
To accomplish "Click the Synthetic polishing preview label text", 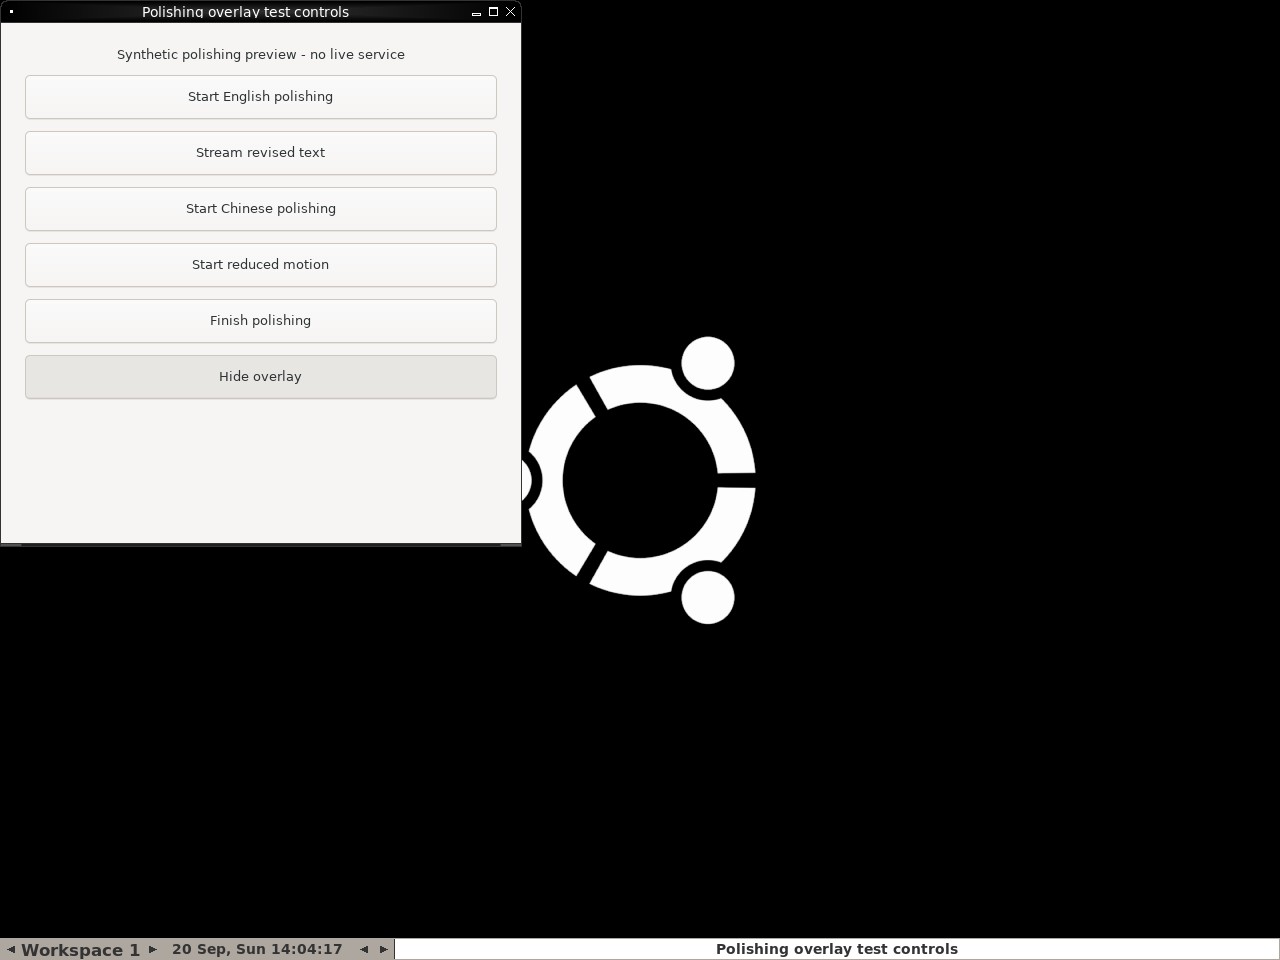I will click(x=261, y=54).
